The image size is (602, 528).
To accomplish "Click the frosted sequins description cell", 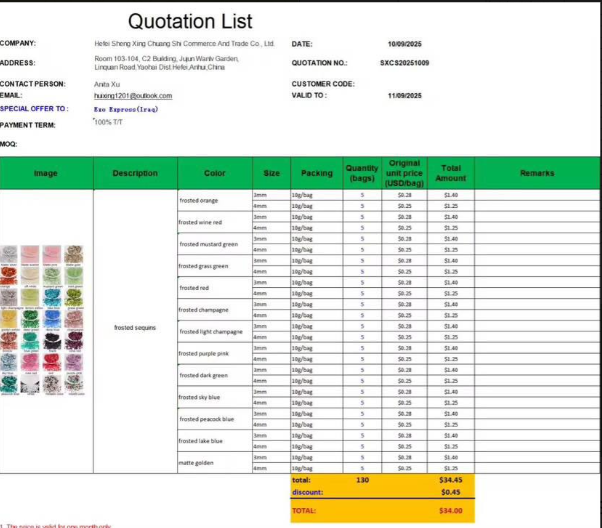I will 135,327.
